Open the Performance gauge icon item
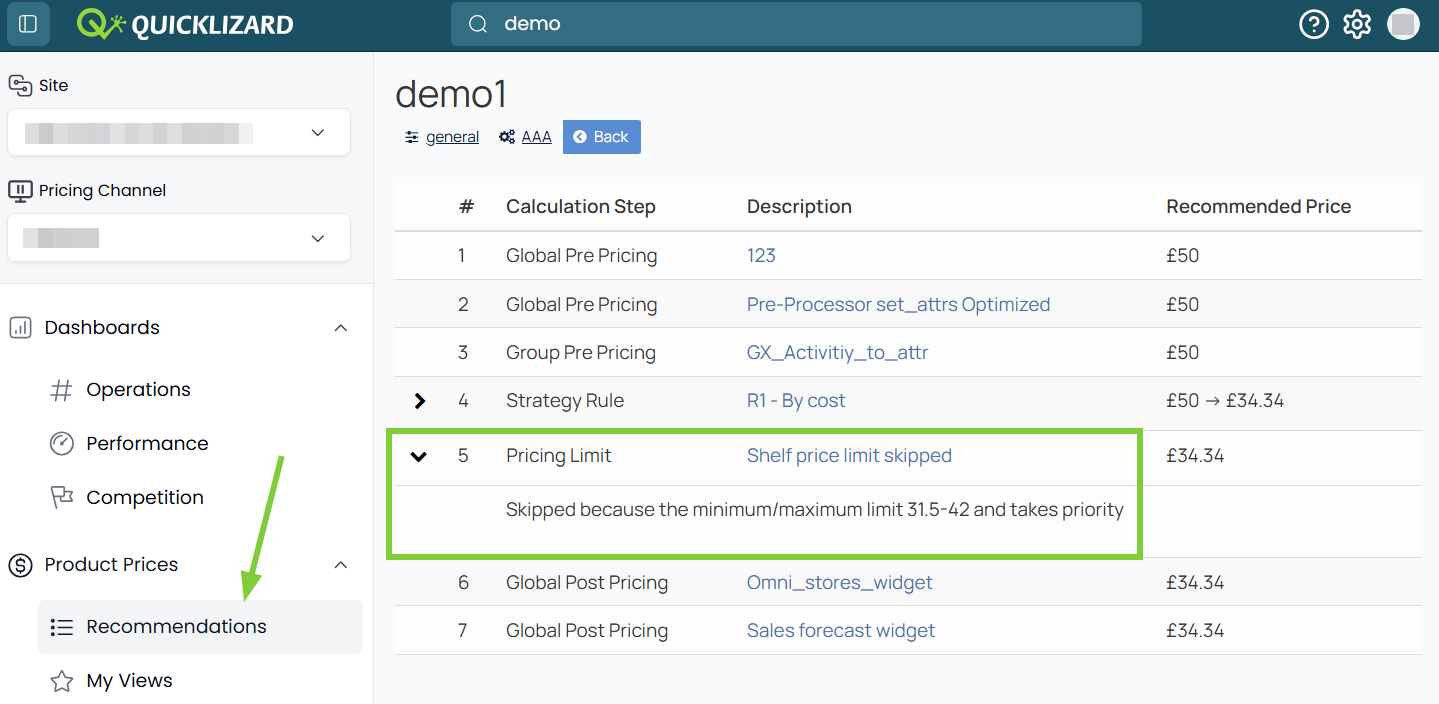1439x704 pixels. click(61, 444)
